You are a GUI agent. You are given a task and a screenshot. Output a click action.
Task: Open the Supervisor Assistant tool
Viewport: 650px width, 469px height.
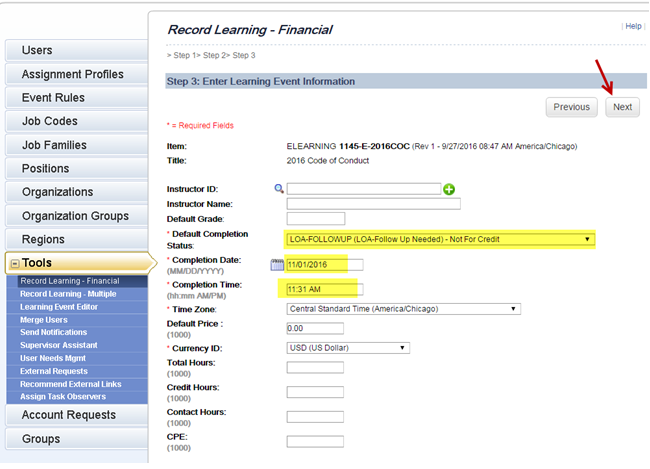pos(58,345)
